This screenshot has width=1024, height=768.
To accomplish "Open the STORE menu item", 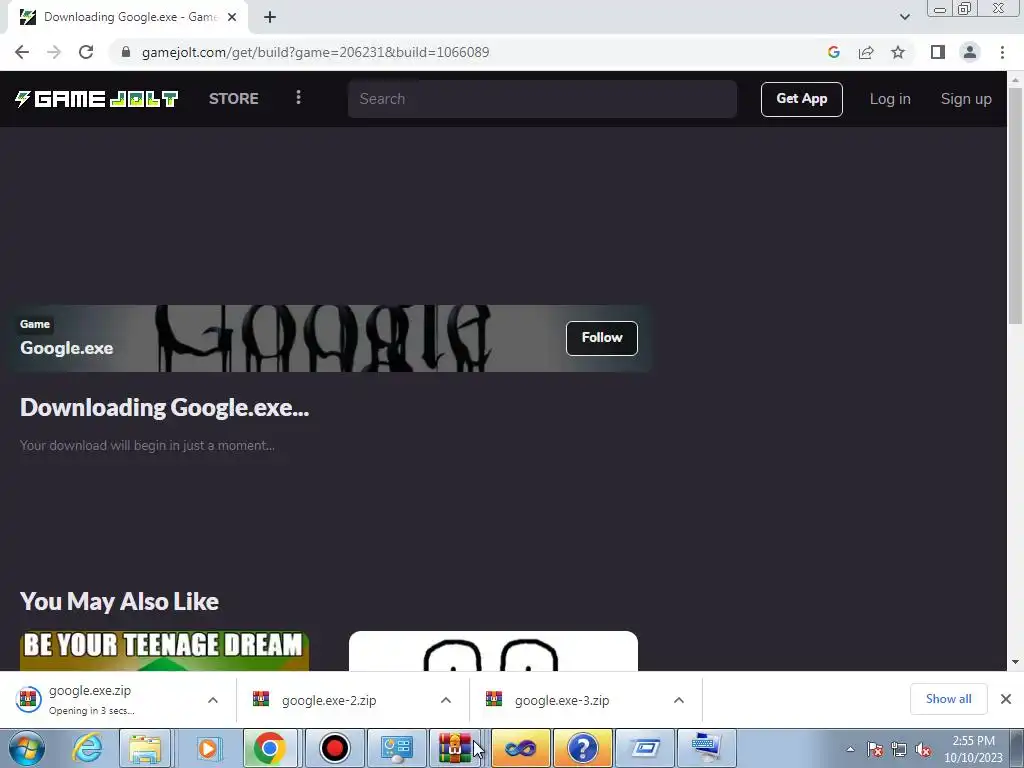I will (x=234, y=99).
